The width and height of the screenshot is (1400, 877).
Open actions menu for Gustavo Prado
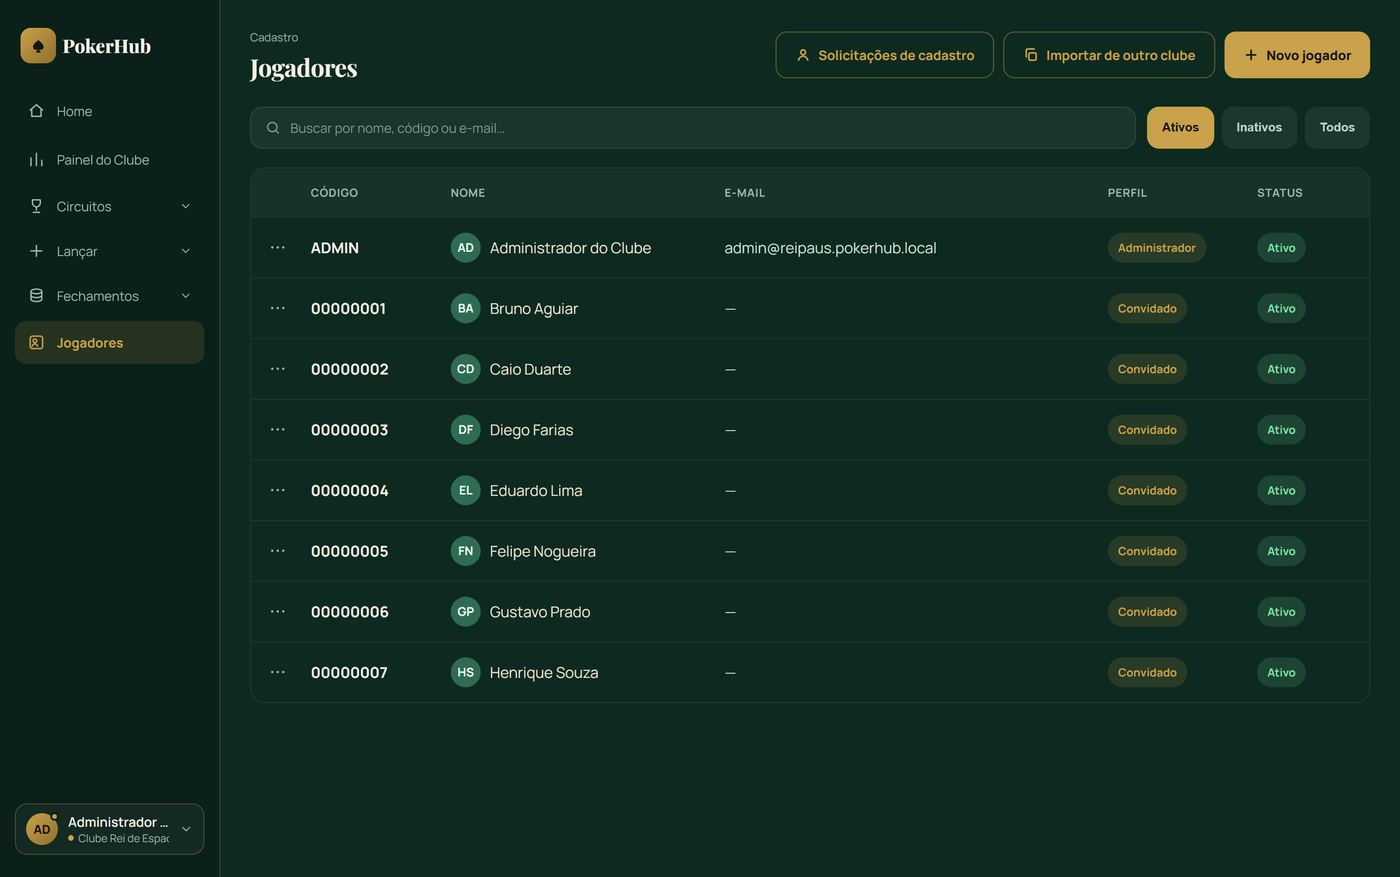278,612
